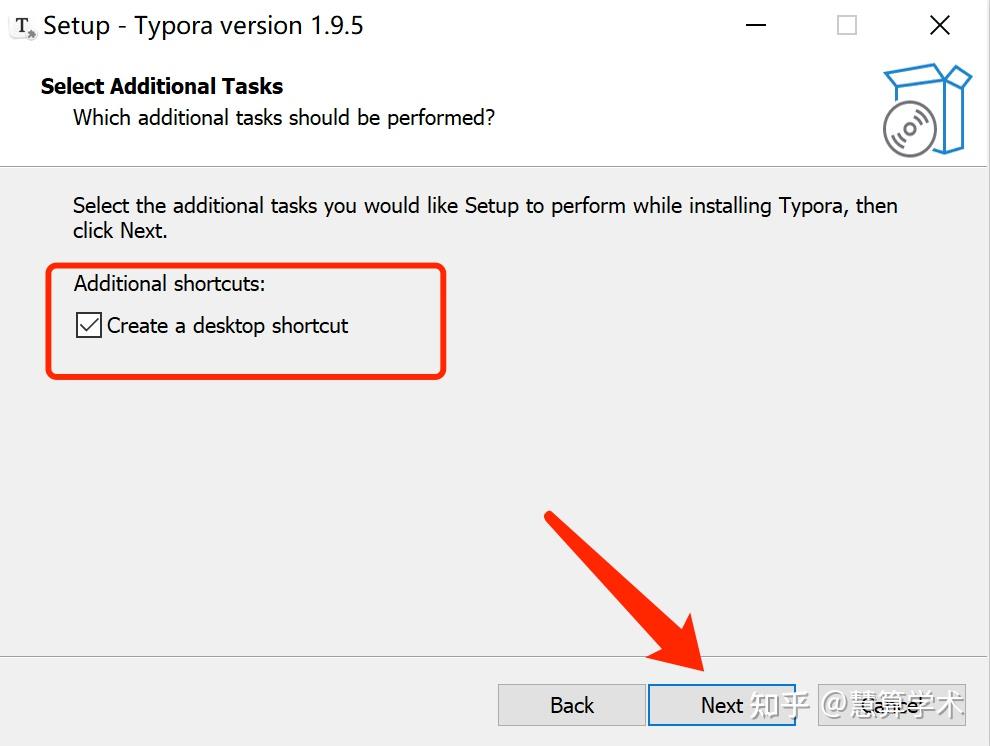Click the 'Select Additional Tasks' heading

click(x=162, y=86)
